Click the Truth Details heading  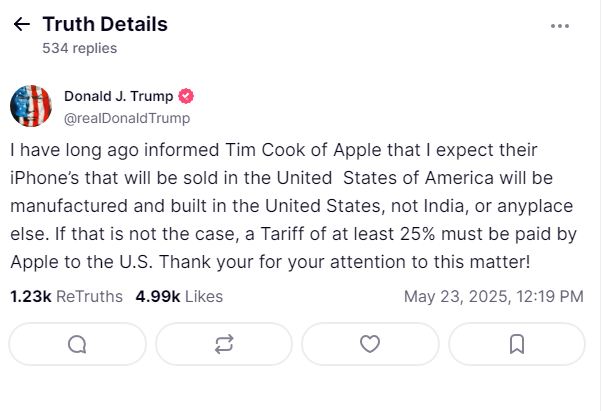click(x=105, y=24)
